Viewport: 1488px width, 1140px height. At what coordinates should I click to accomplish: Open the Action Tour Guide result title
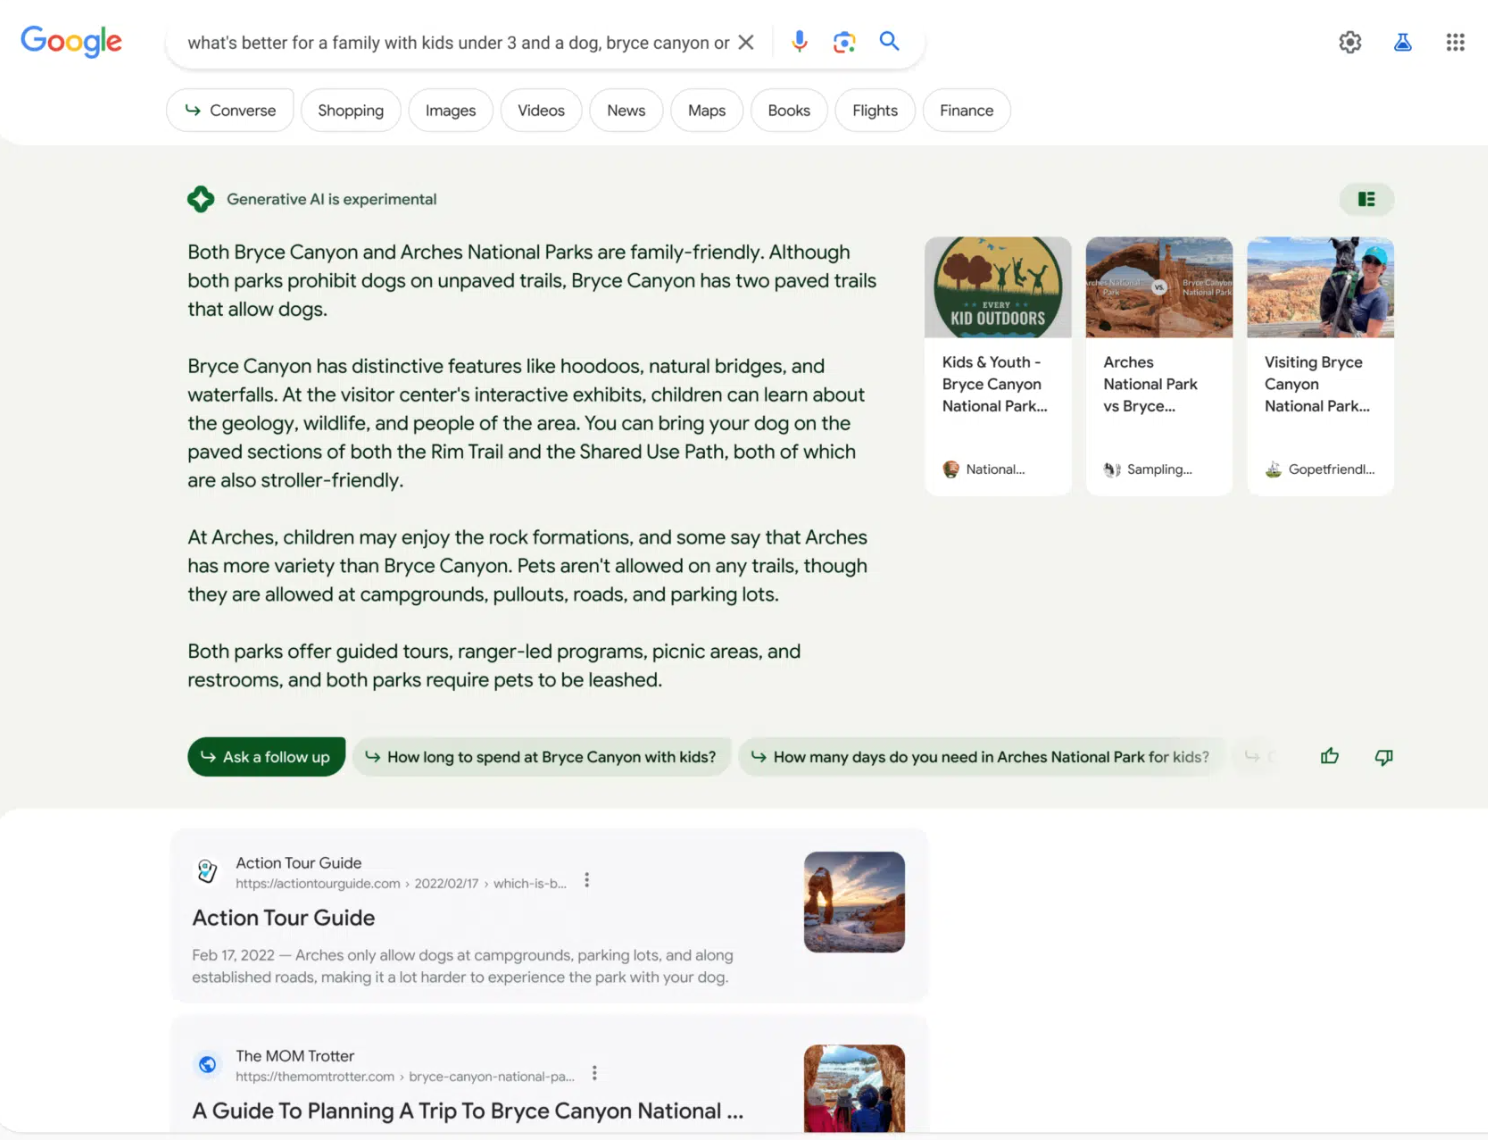pos(284,918)
